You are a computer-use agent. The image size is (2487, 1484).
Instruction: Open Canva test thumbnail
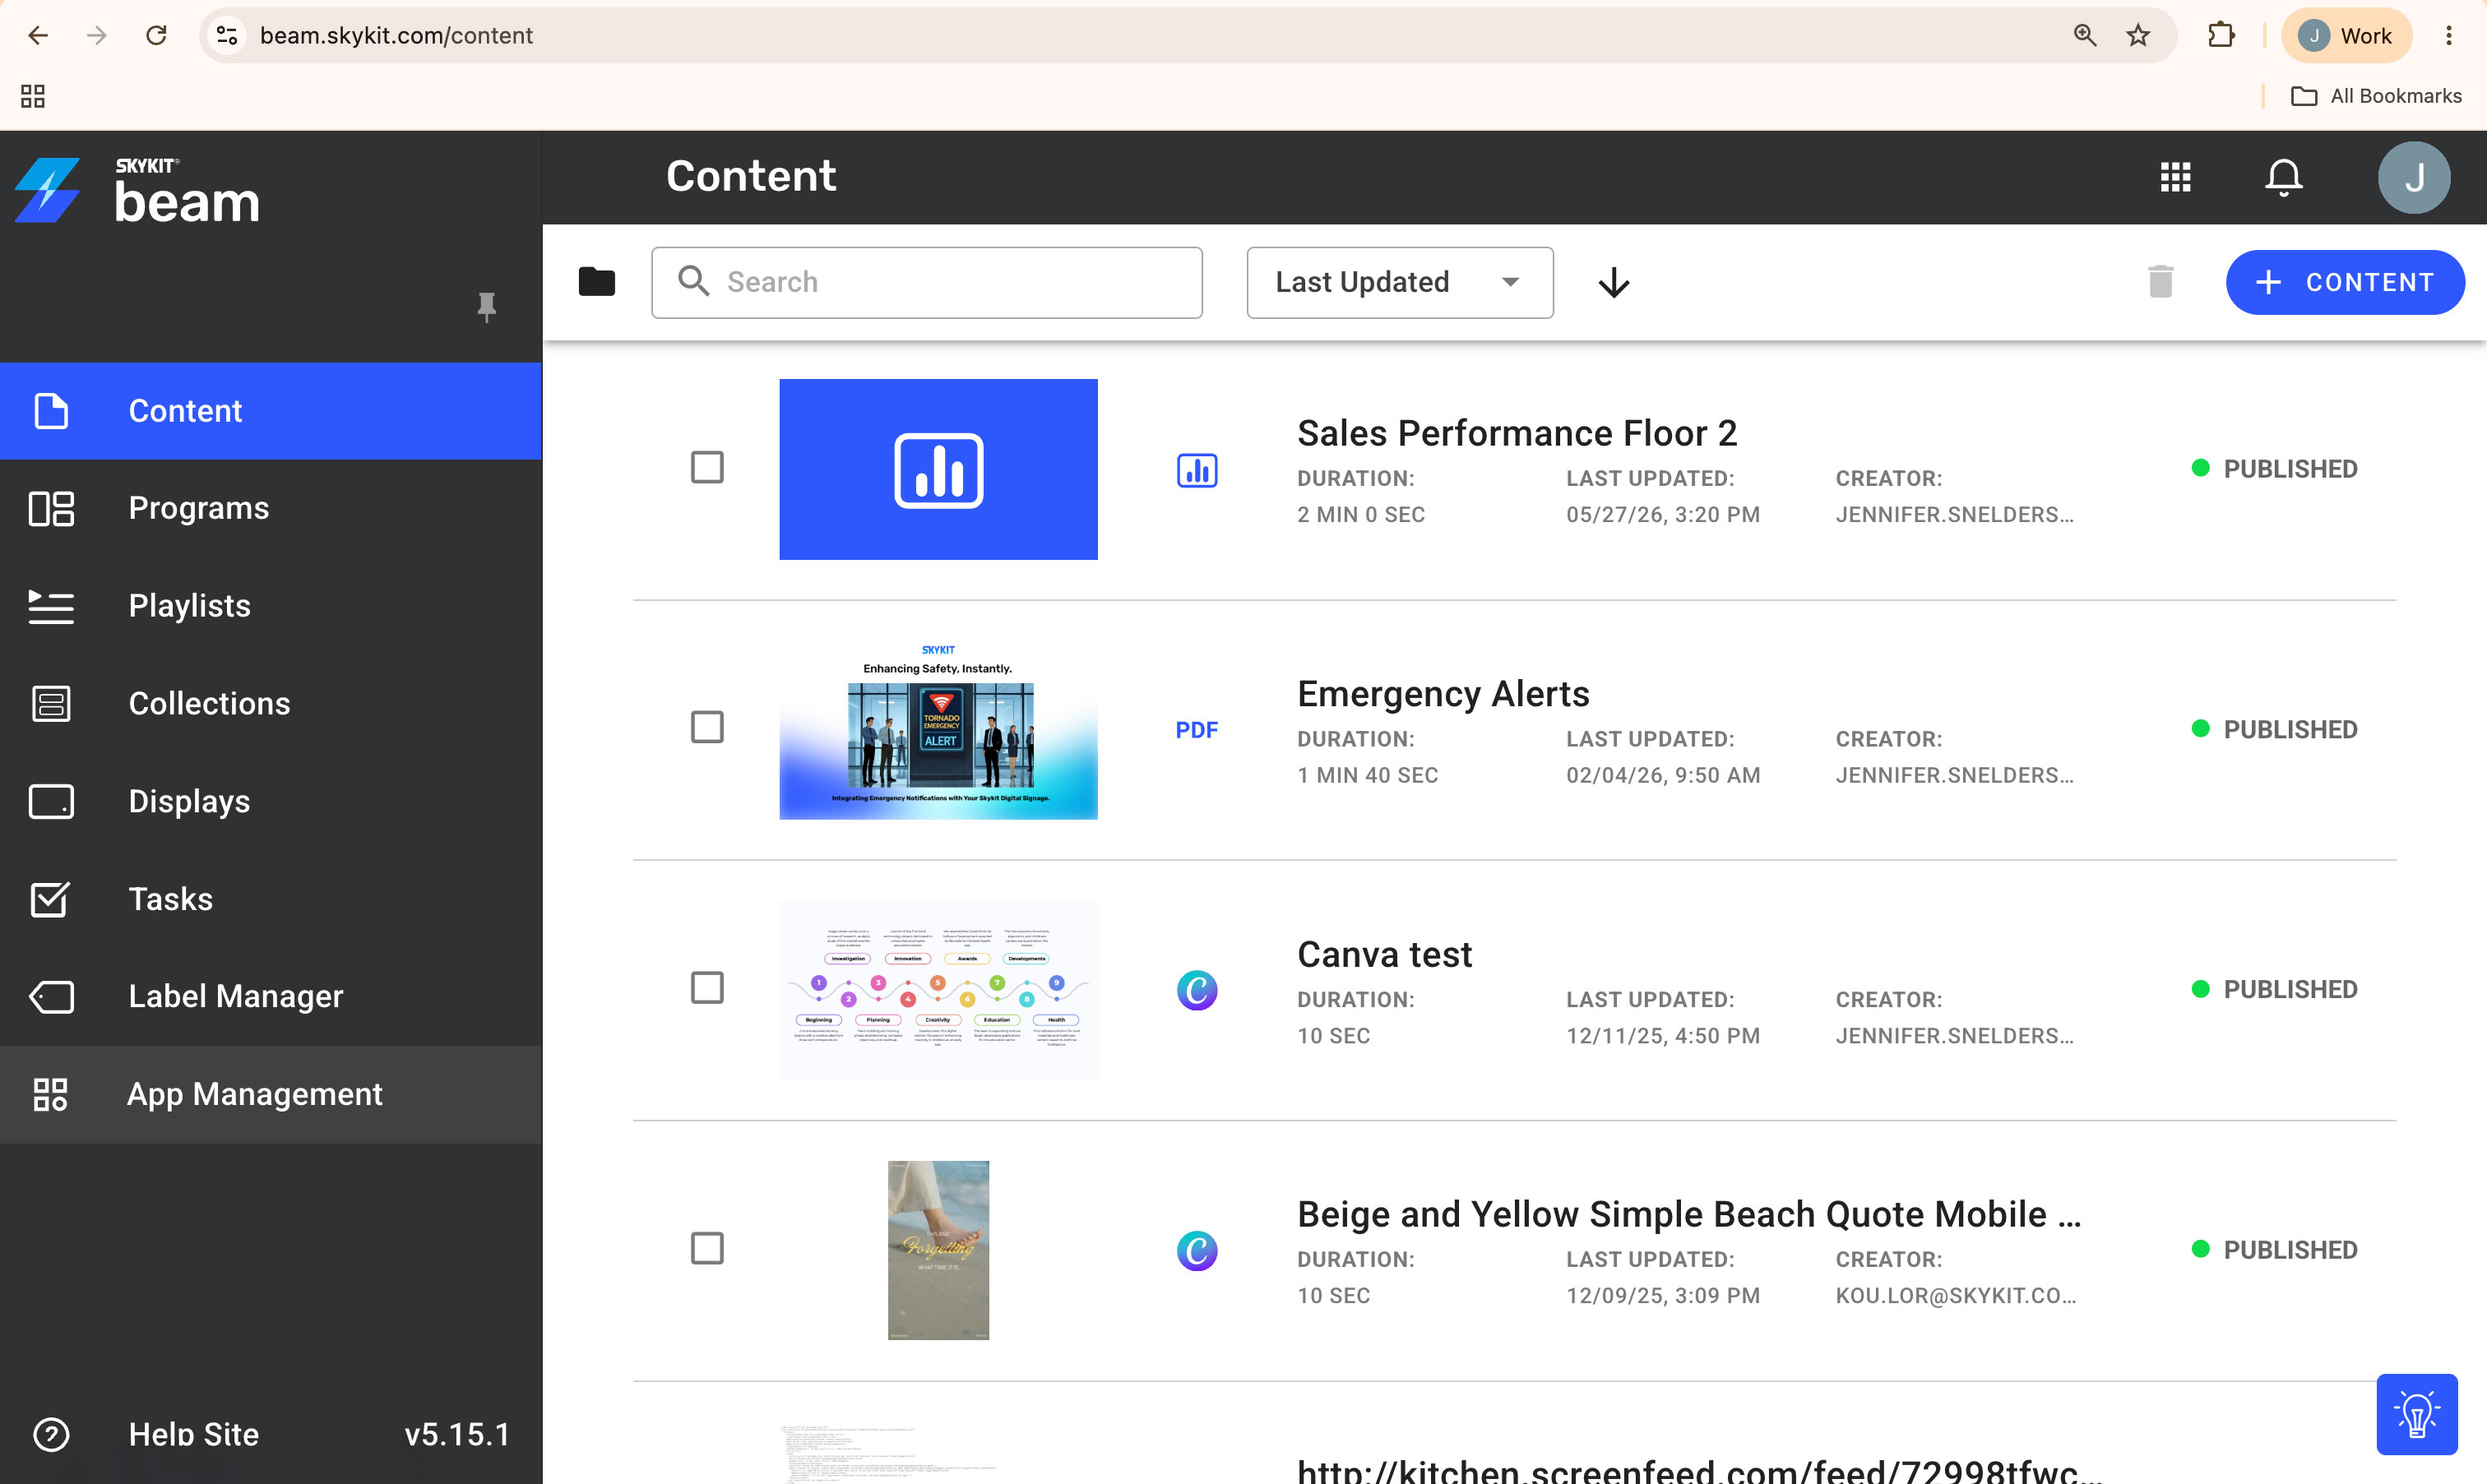click(938, 990)
